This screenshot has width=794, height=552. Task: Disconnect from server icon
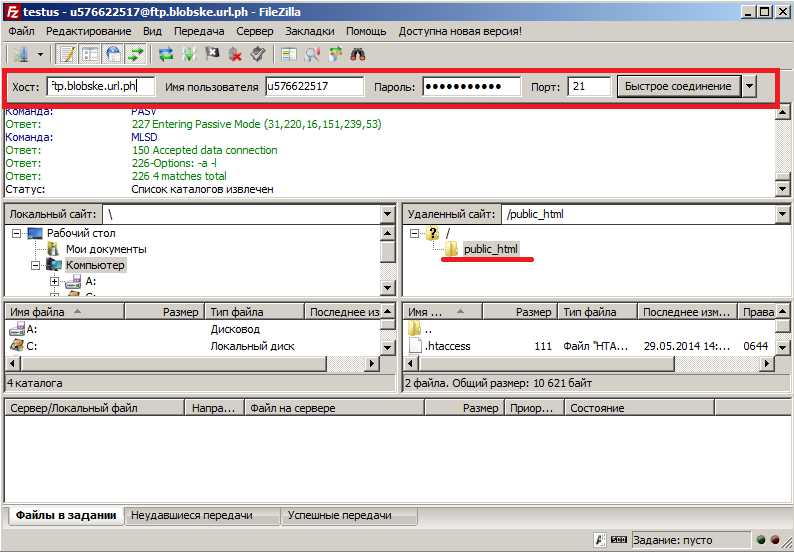pos(235,54)
